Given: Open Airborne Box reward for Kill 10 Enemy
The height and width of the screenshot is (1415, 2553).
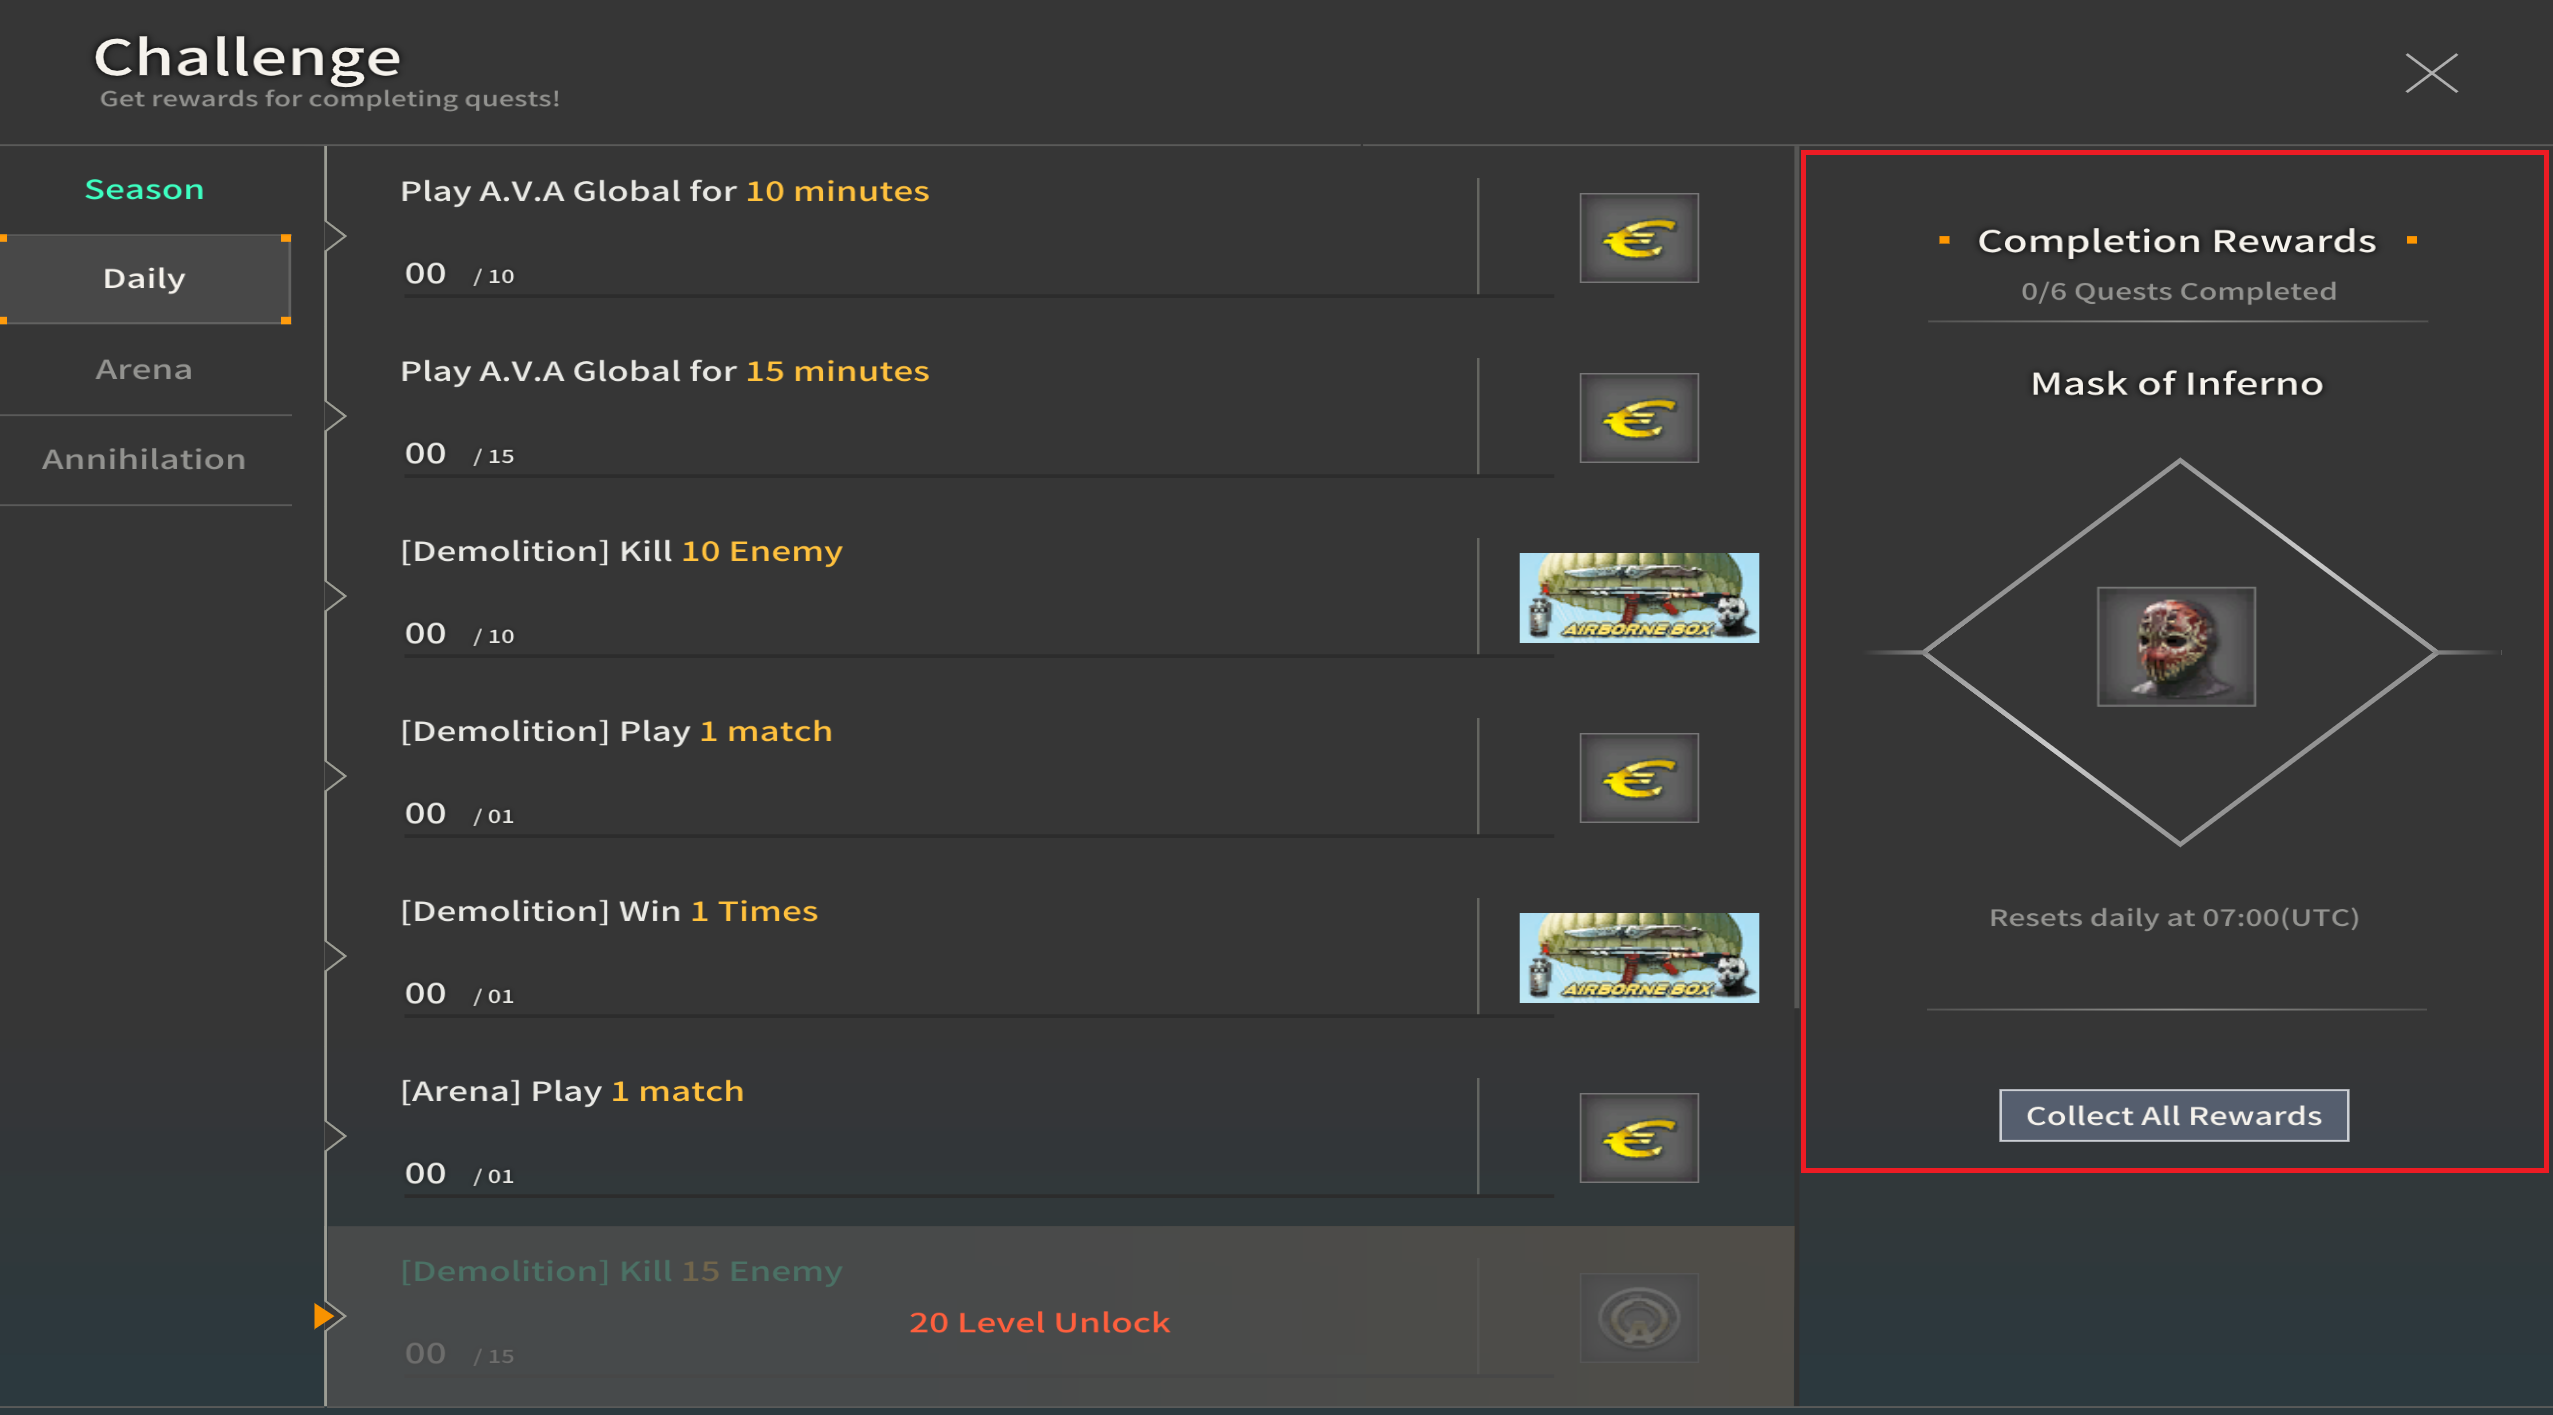Looking at the screenshot, I should (x=1638, y=597).
